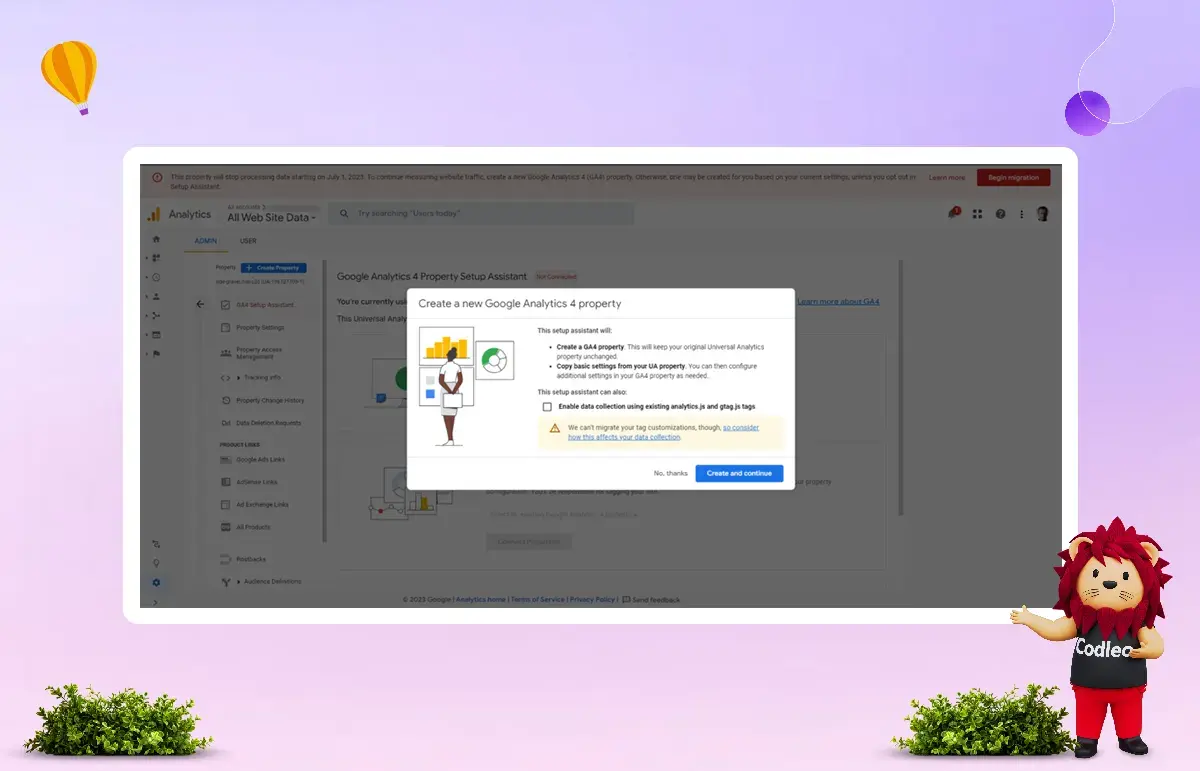Click Learn more in the red banner
The height and width of the screenshot is (771, 1200).
pyautogui.click(x=947, y=177)
